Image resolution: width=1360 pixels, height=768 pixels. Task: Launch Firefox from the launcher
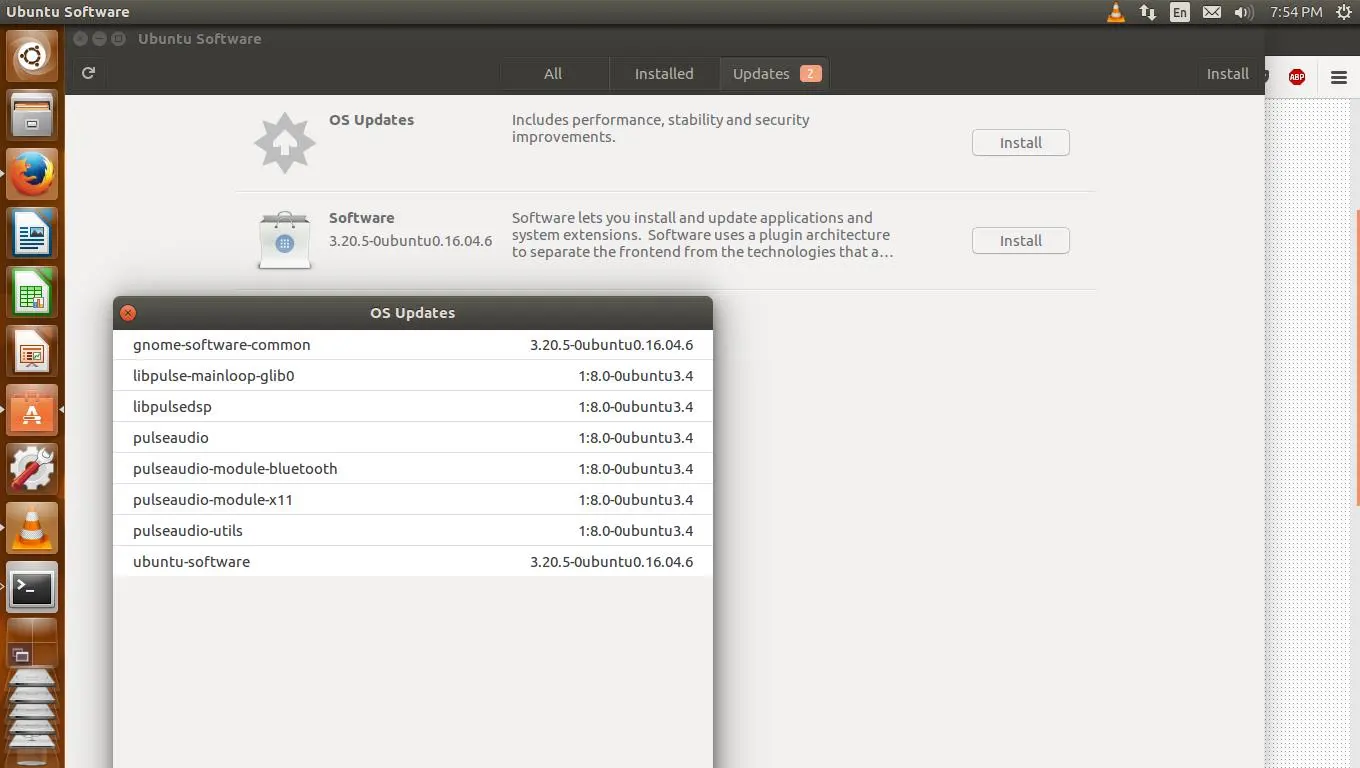click(x=33, y=174)
